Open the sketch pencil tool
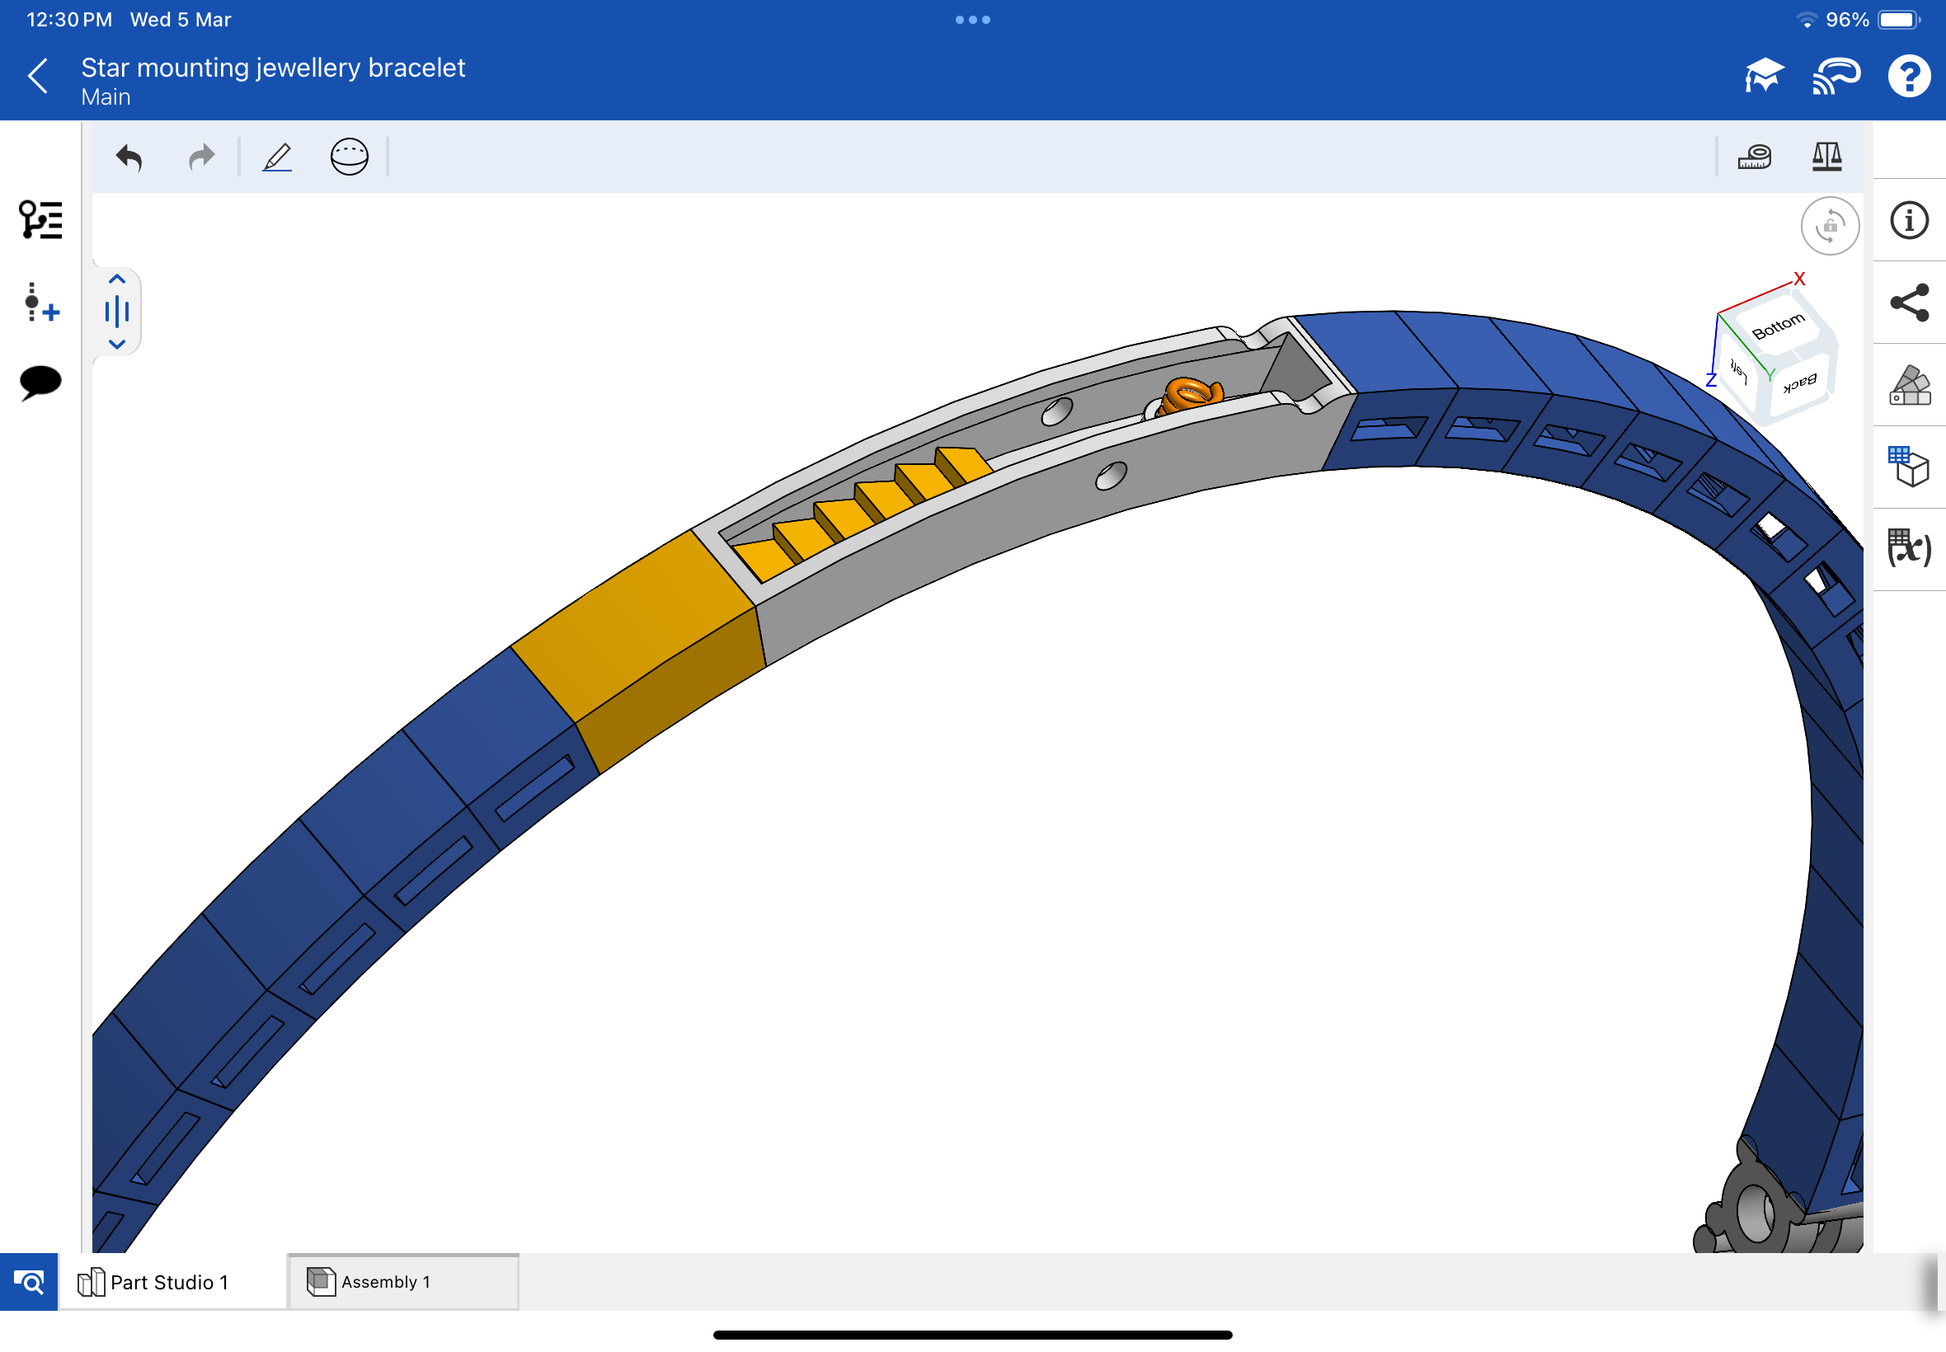This screenshot has width=1946, height=1352. 277,157
